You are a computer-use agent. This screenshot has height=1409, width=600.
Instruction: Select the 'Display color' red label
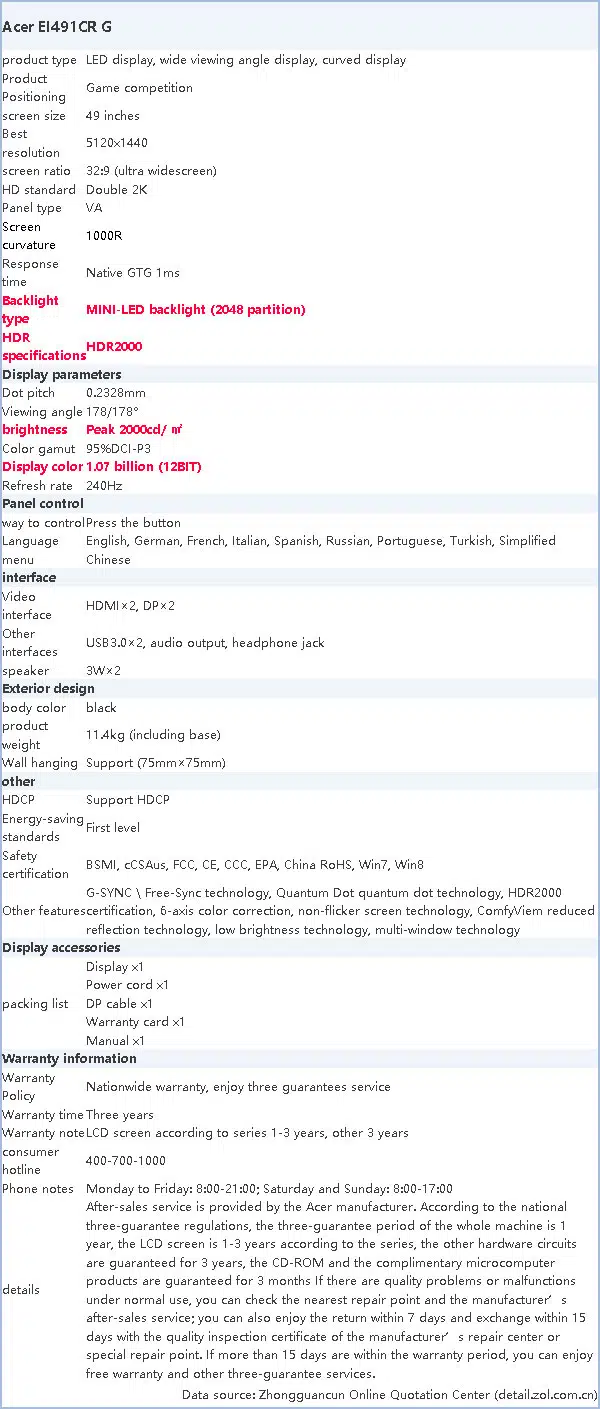pos(42,467)
